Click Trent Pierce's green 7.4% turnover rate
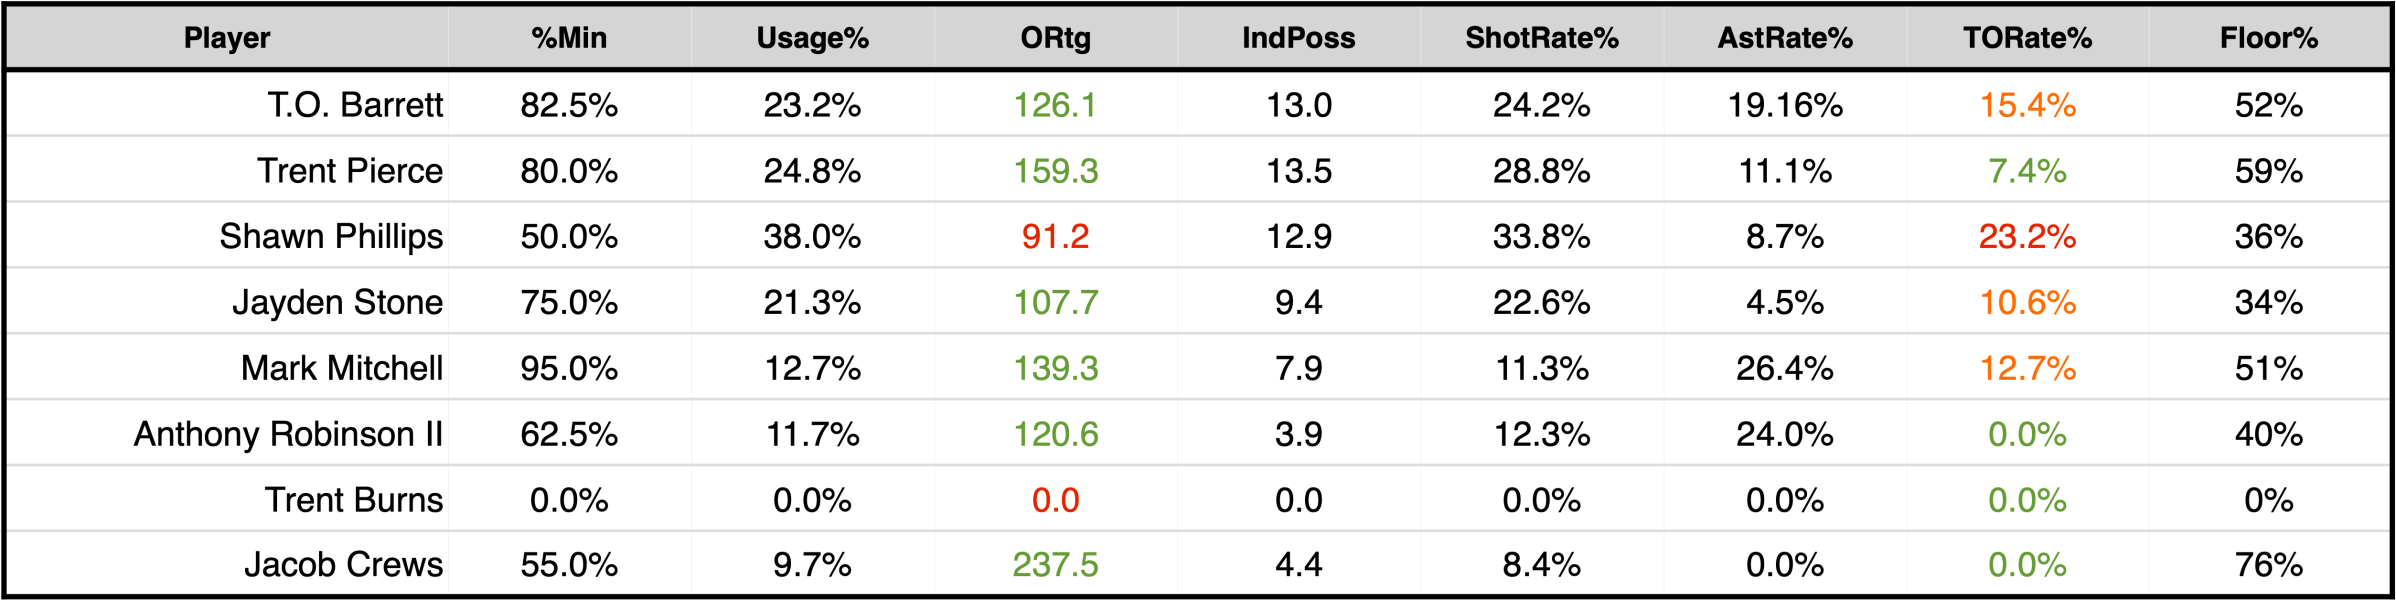 pos(2027,171)
